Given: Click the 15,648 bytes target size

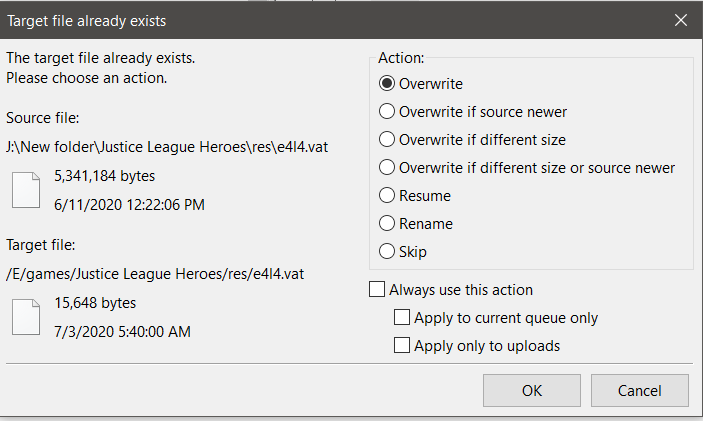Looking at the screenshot, I should (x=95, y=303).
